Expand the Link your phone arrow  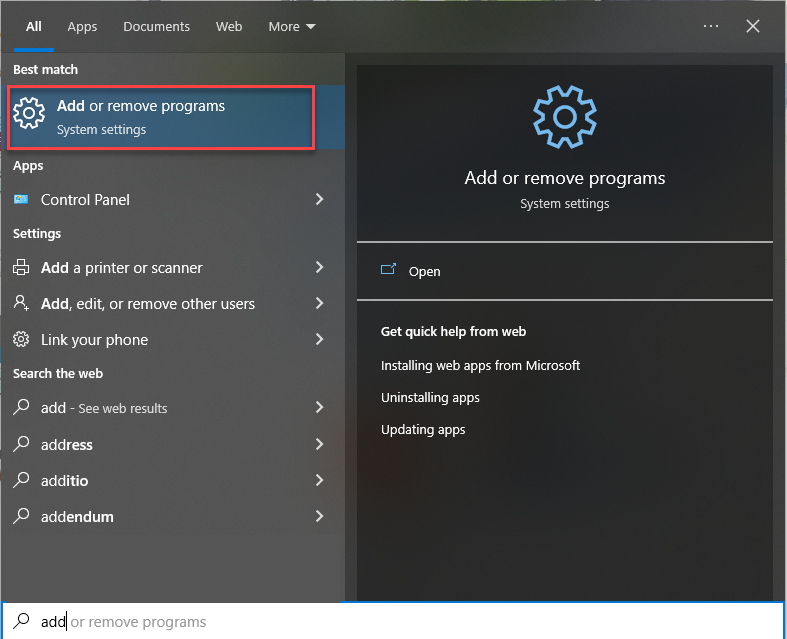point(320,339)
